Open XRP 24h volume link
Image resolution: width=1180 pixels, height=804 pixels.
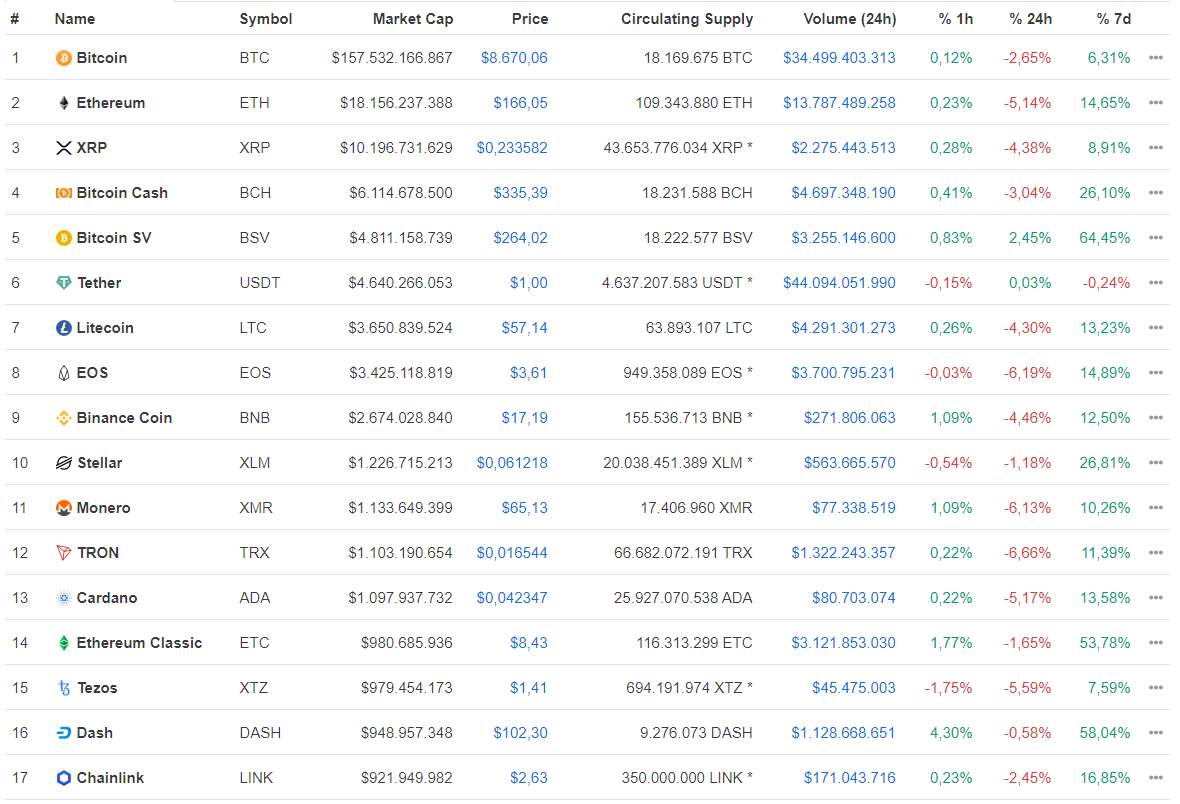point(843,148)
